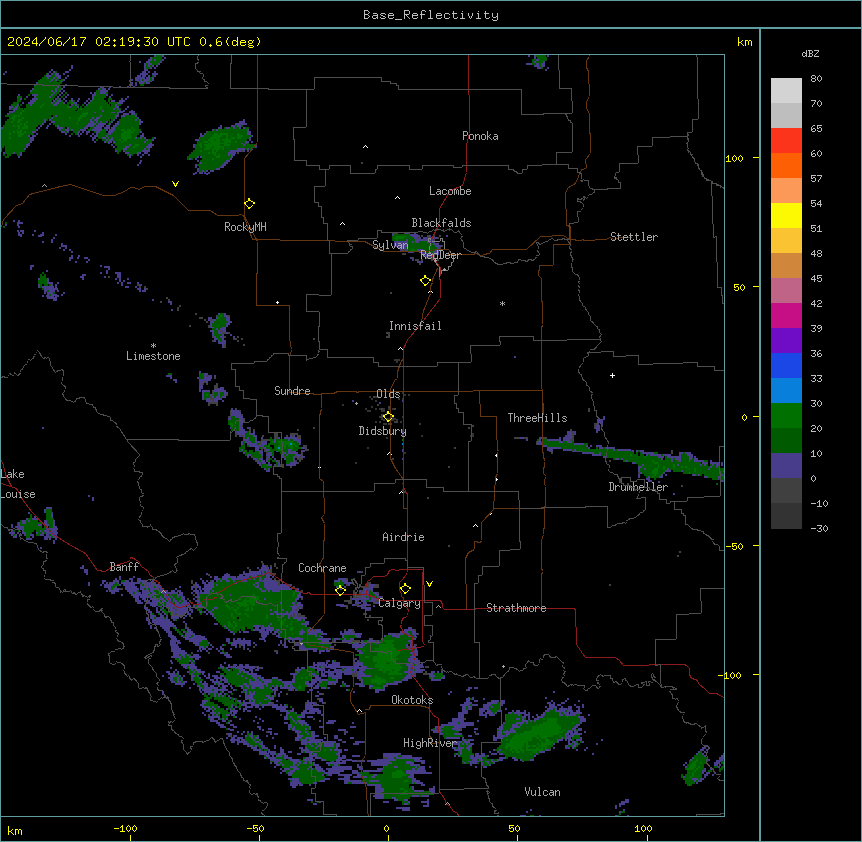Viewport: 862px width, 842px height.
Task: Click the Lake Louise label
Action: [18, 484]
